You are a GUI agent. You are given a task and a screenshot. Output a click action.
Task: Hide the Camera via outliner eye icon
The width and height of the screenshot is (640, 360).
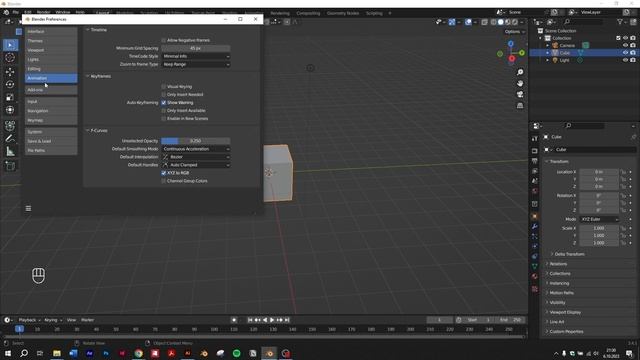pyautogui.click(x=625, y=45)
